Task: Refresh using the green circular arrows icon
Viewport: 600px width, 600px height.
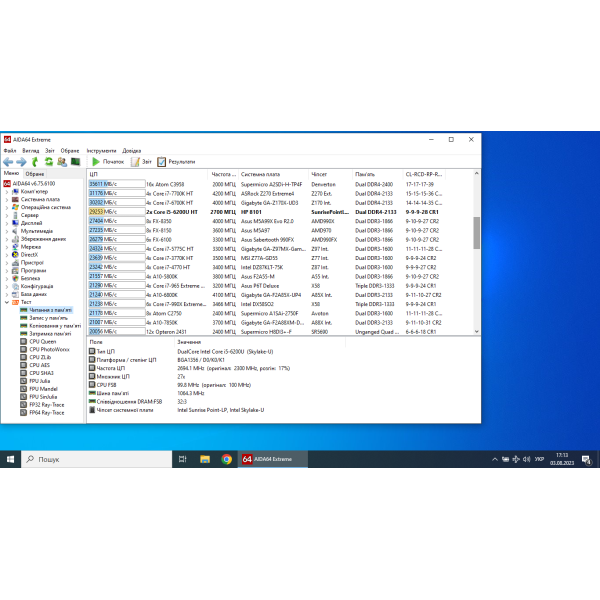Action: point(49,162)
